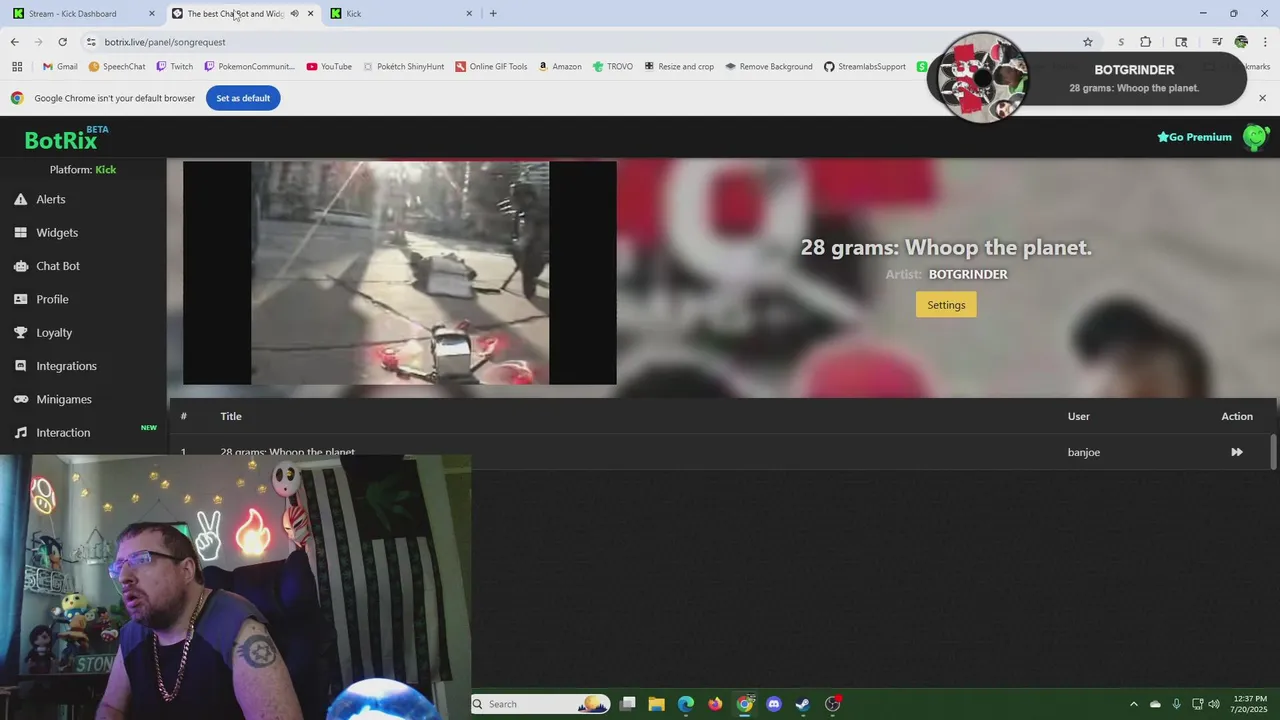Open the Gmail bookmark
Screen dimensions: 1280x720
click(x=59, y=67)
